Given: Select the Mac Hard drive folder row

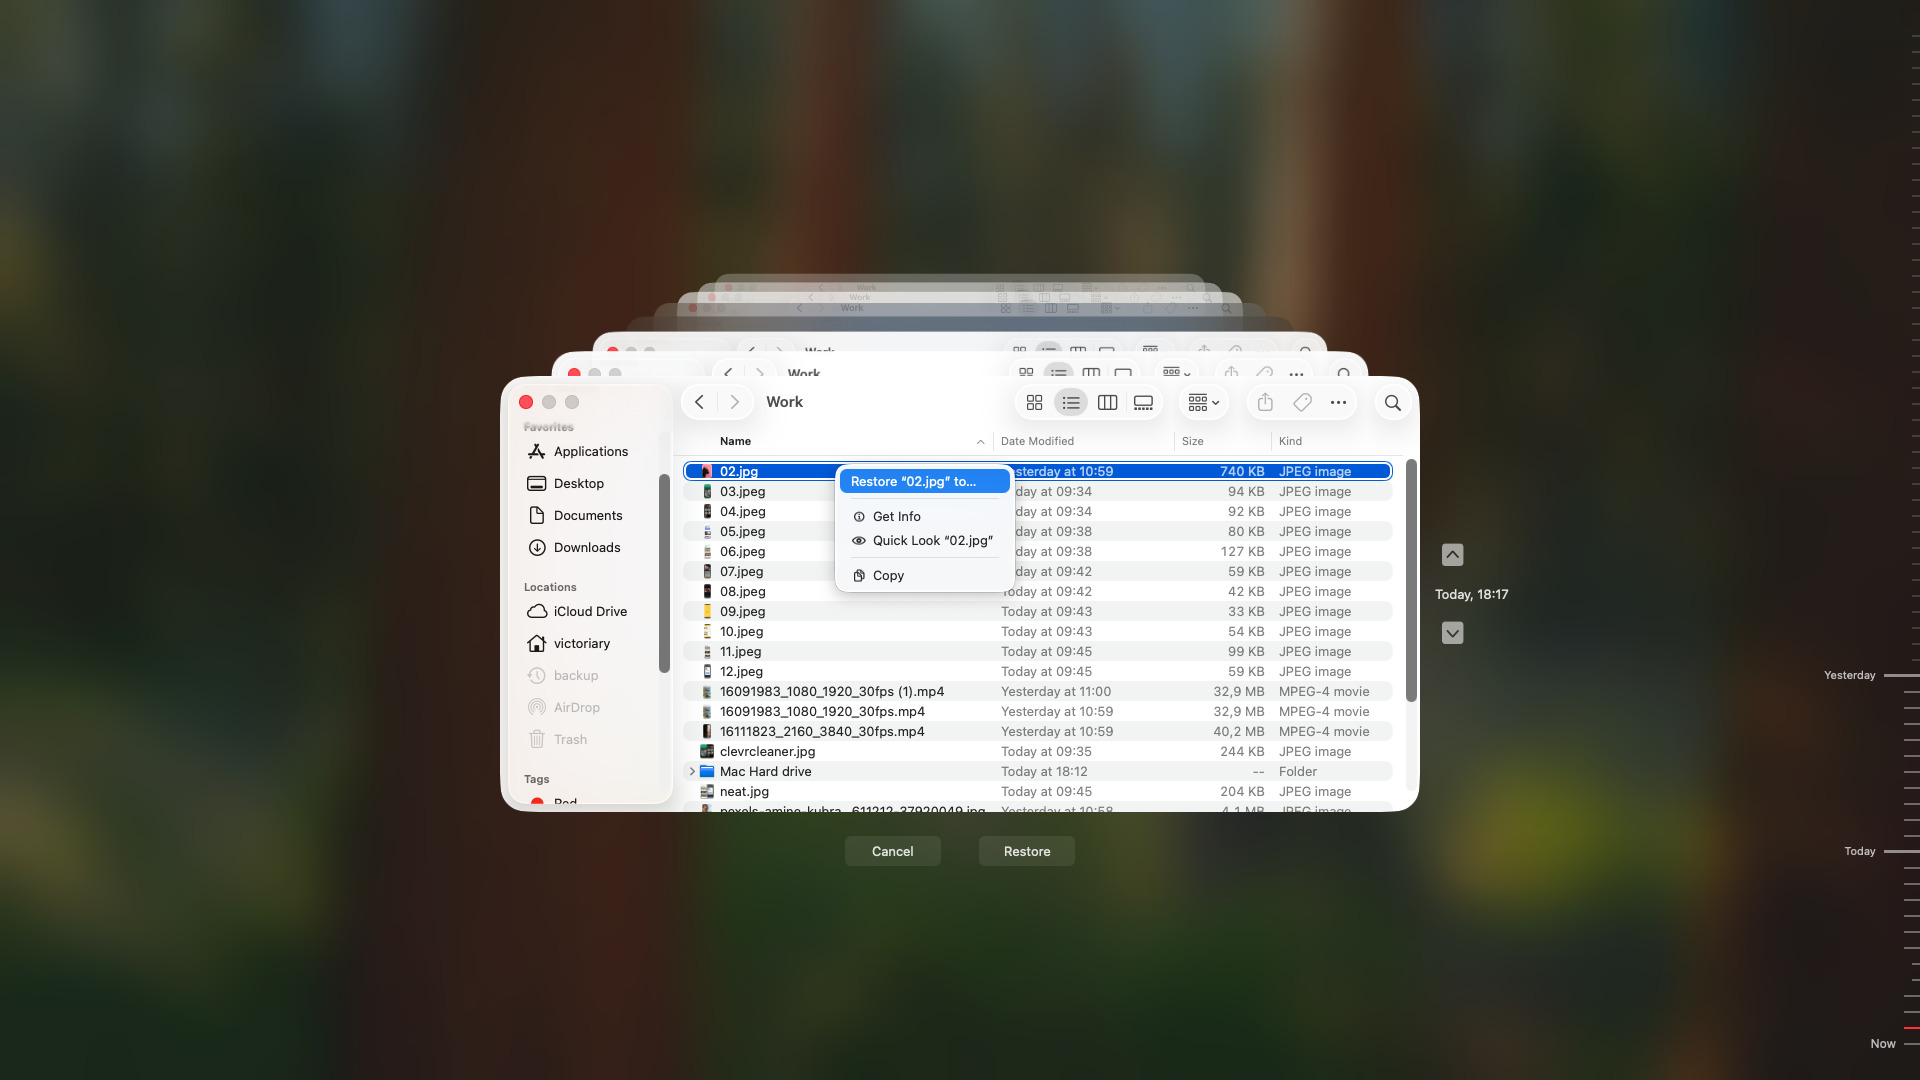Looking at the screenshot, I should coord(1038,771).
